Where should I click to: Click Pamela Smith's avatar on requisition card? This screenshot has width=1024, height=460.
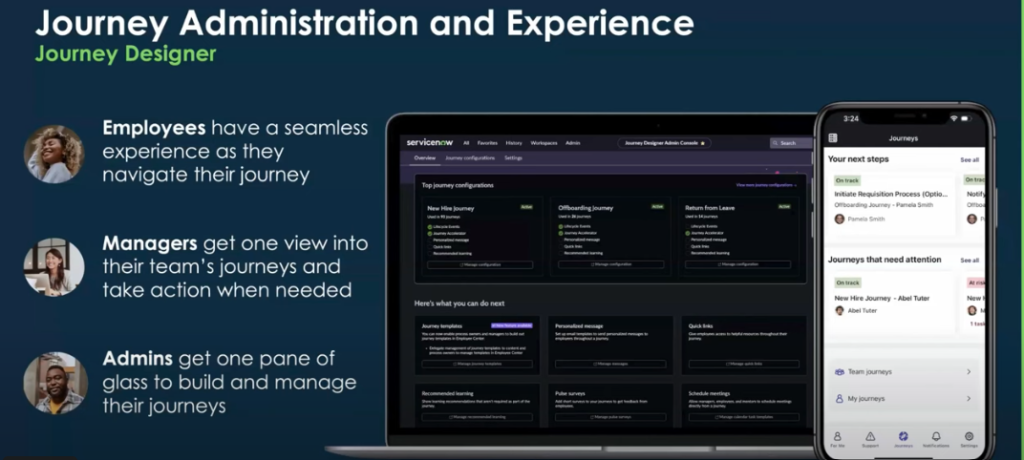840,218
